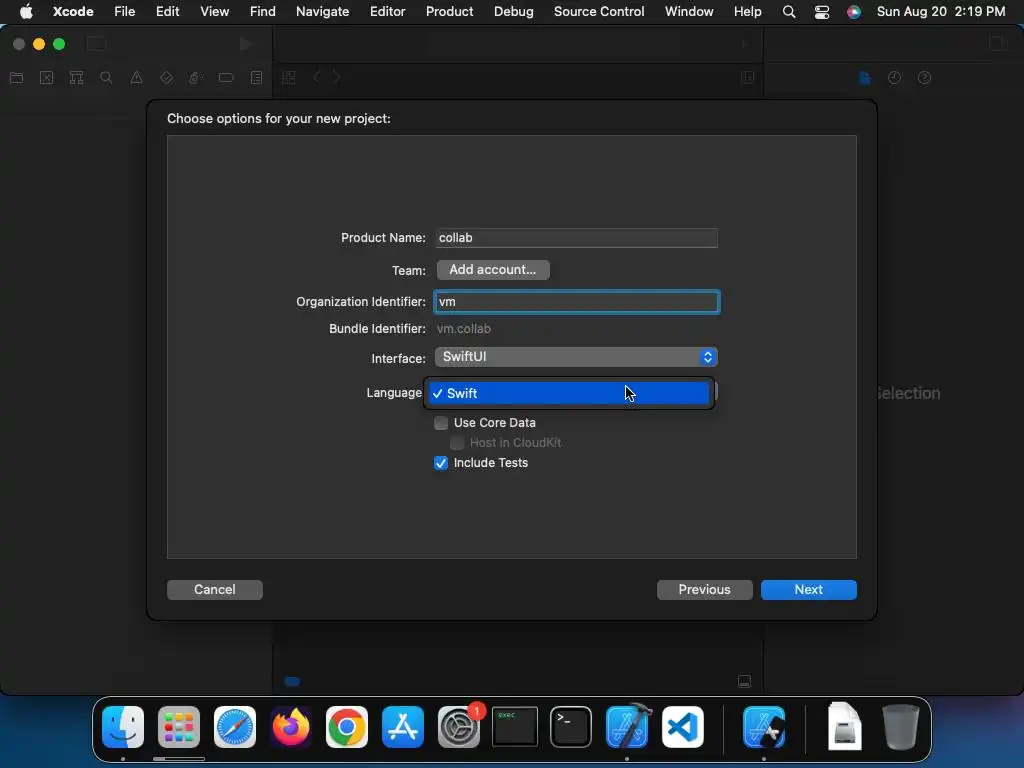The width and height of the screenshot is (1024, 768).
Task: Open the Report navigator icon
Action: [257, 78]
